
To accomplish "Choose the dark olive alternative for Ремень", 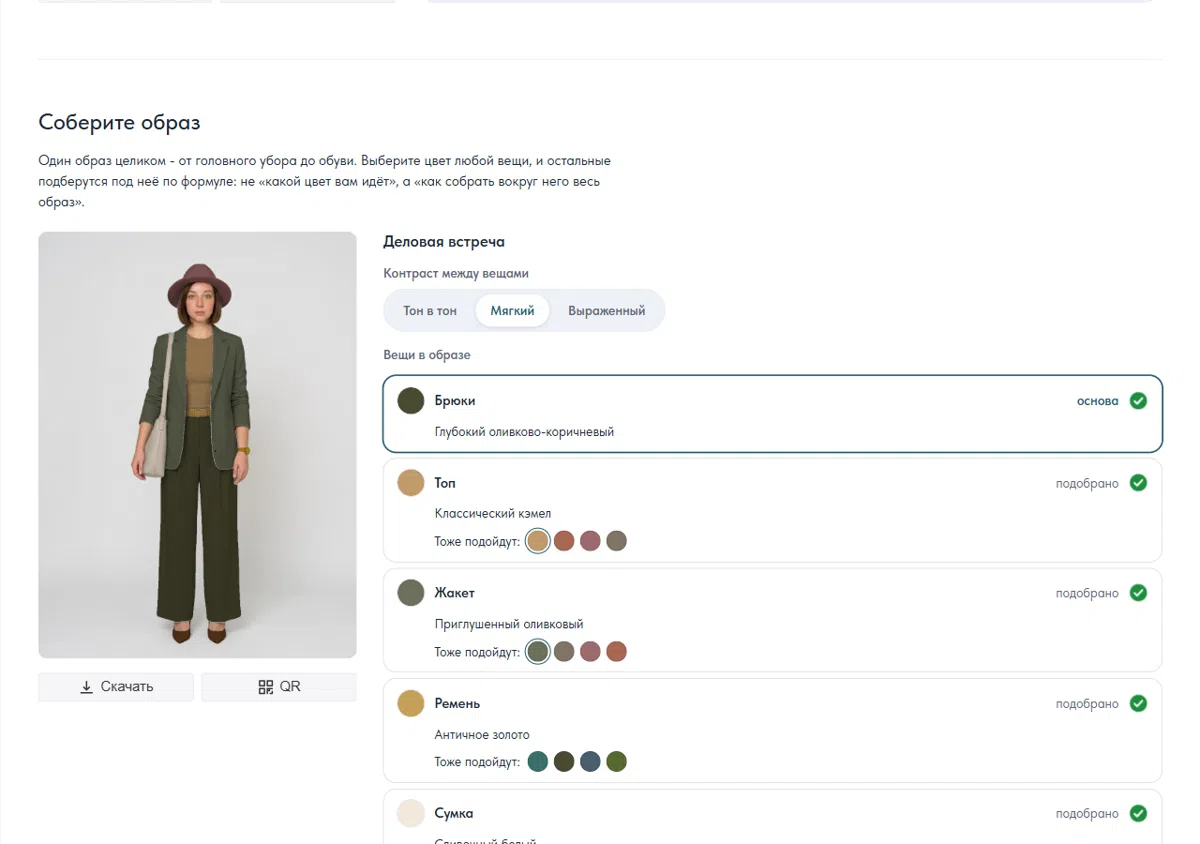I will (x=564, y=762).
